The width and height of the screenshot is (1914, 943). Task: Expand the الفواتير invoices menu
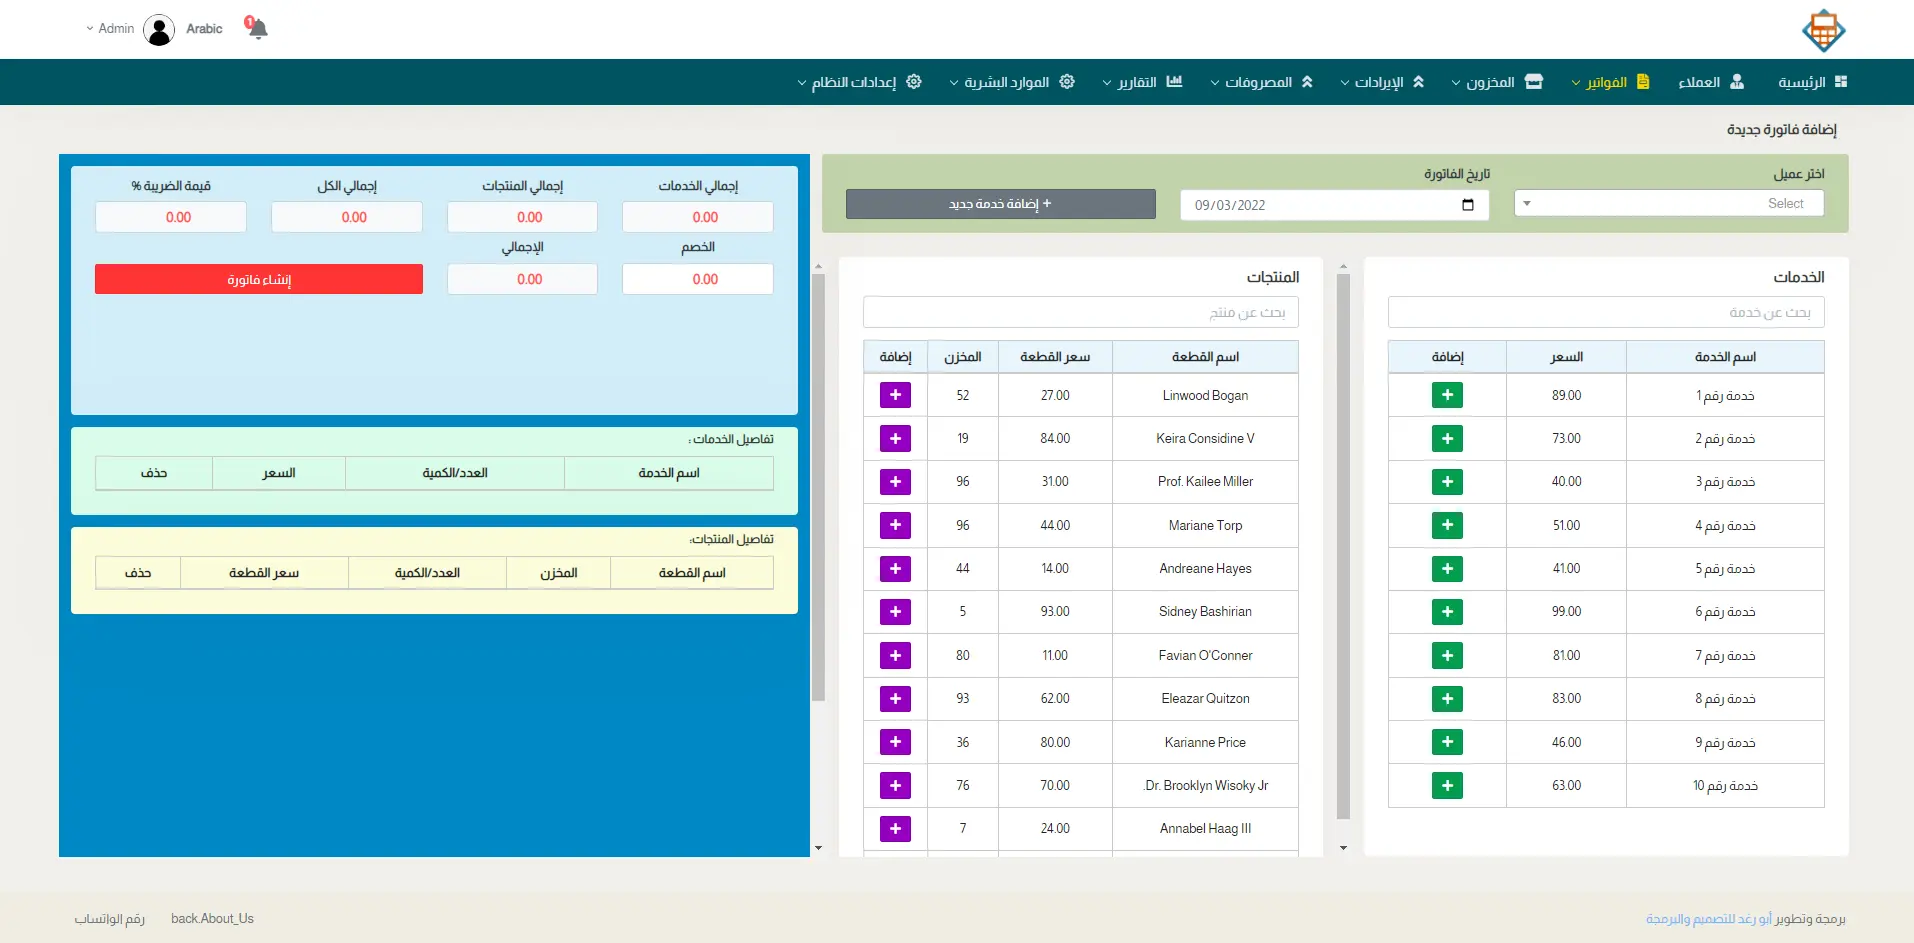pos(1610,82)
